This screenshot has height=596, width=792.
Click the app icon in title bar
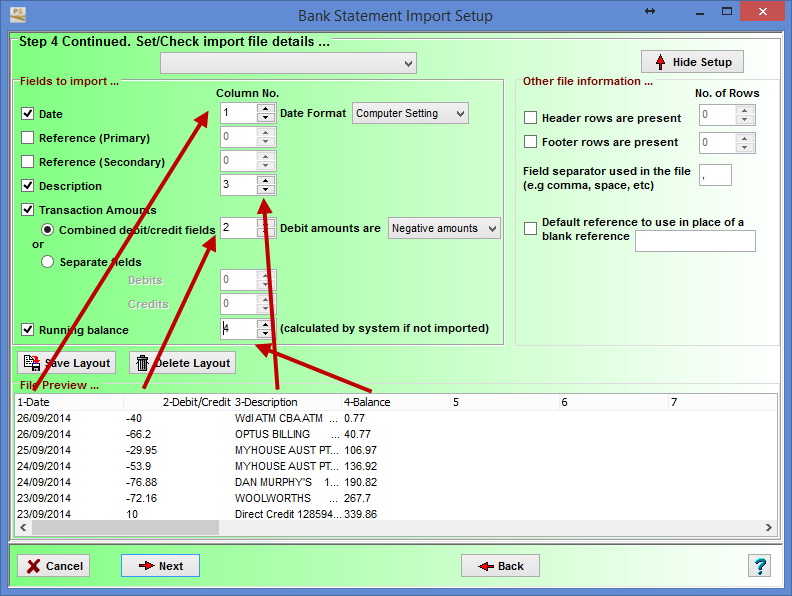(x=18, y=15)
